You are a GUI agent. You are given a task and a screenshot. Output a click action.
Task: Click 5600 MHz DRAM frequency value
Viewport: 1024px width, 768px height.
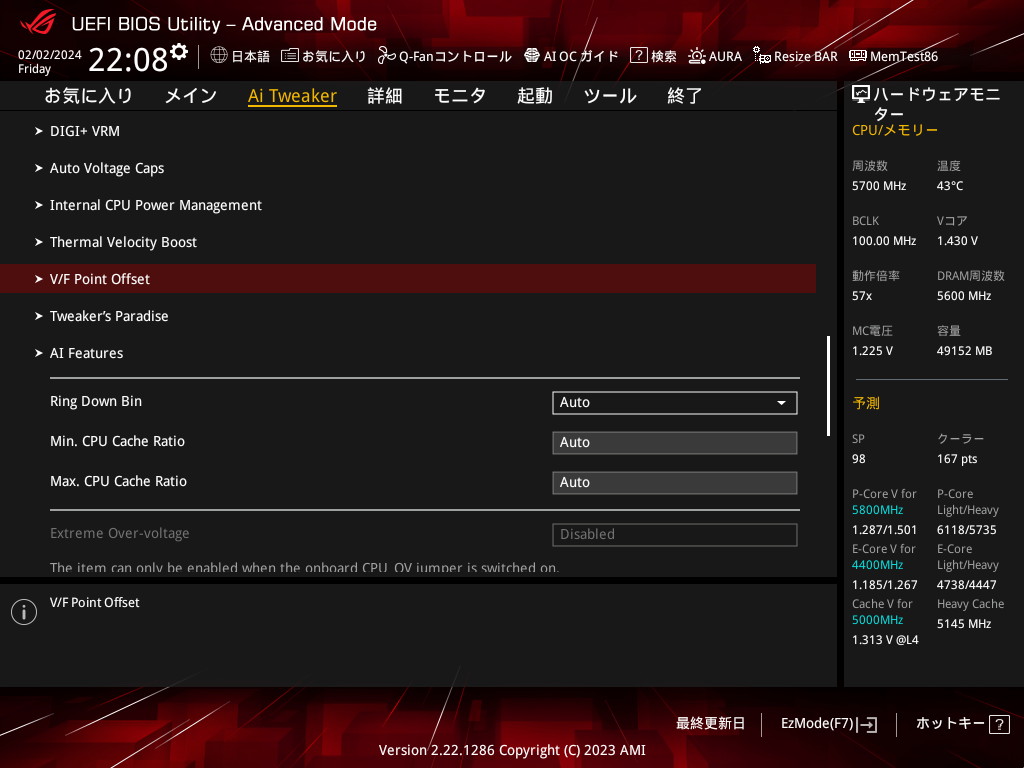[964, 296]
